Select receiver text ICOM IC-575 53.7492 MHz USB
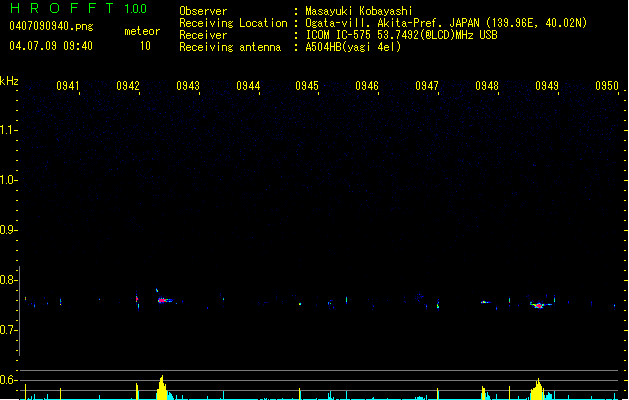Image resolution: width=629 pixels, height=400 pixels. tap(402, 35)
